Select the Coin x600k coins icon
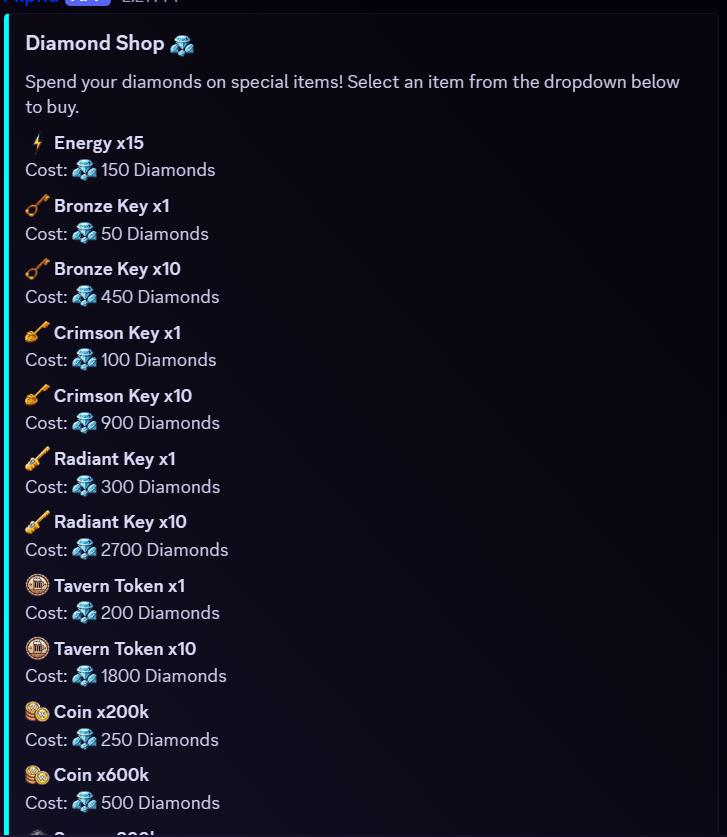This screenshot has height=837, width=727. point(37,775)
